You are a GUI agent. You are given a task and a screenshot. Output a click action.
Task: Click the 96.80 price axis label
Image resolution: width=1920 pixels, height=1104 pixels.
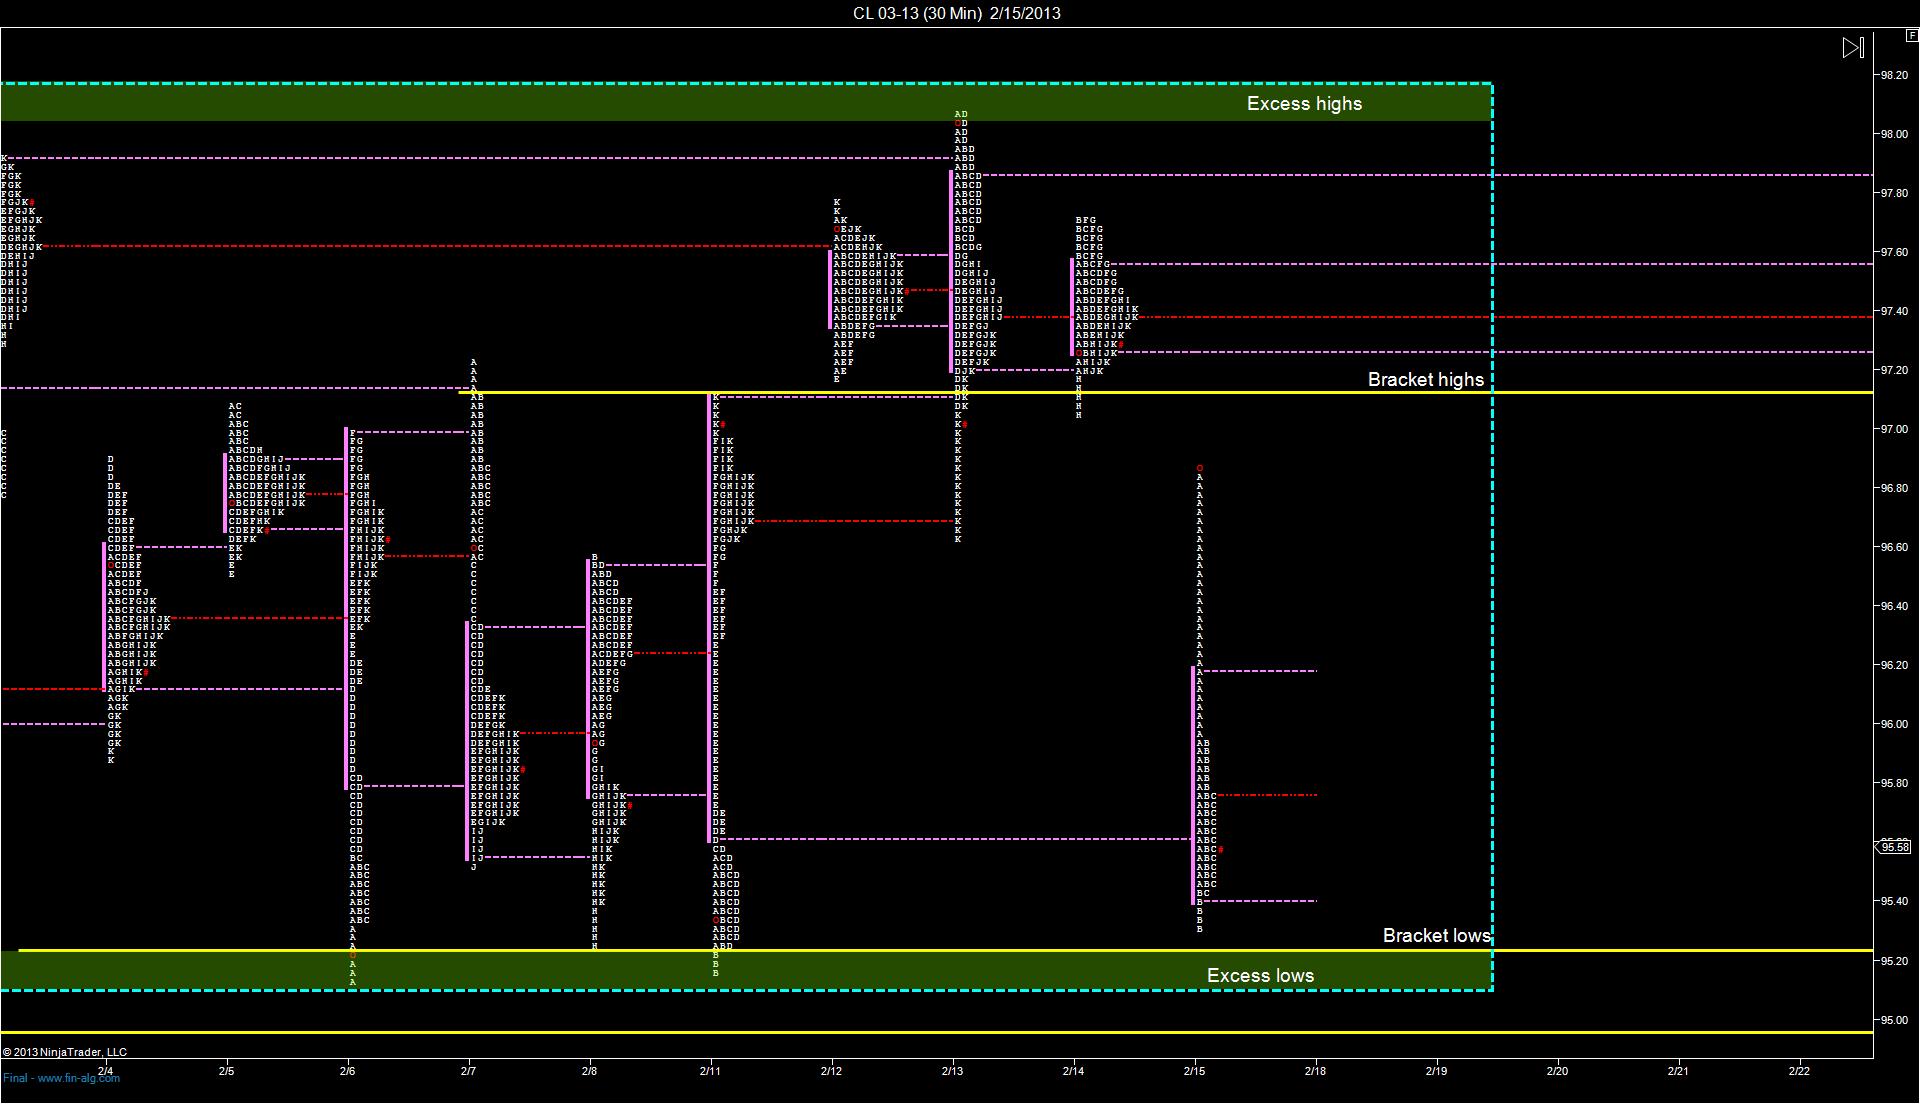coord(1894,488)
